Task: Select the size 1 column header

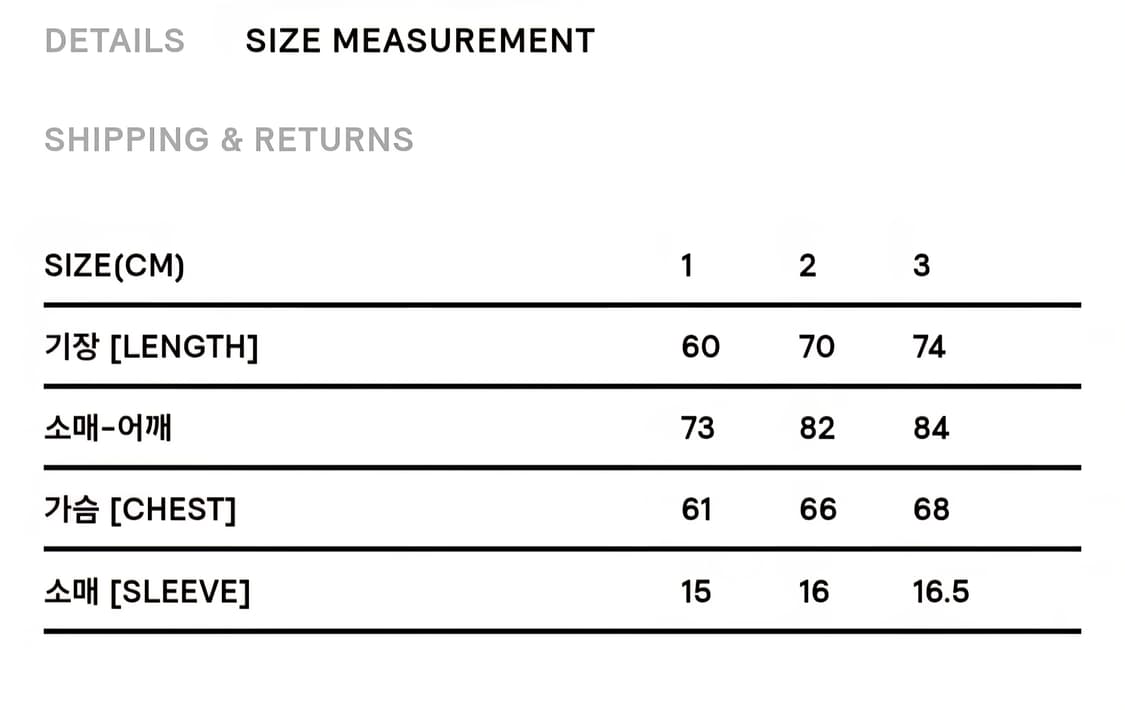Action: 687,266
